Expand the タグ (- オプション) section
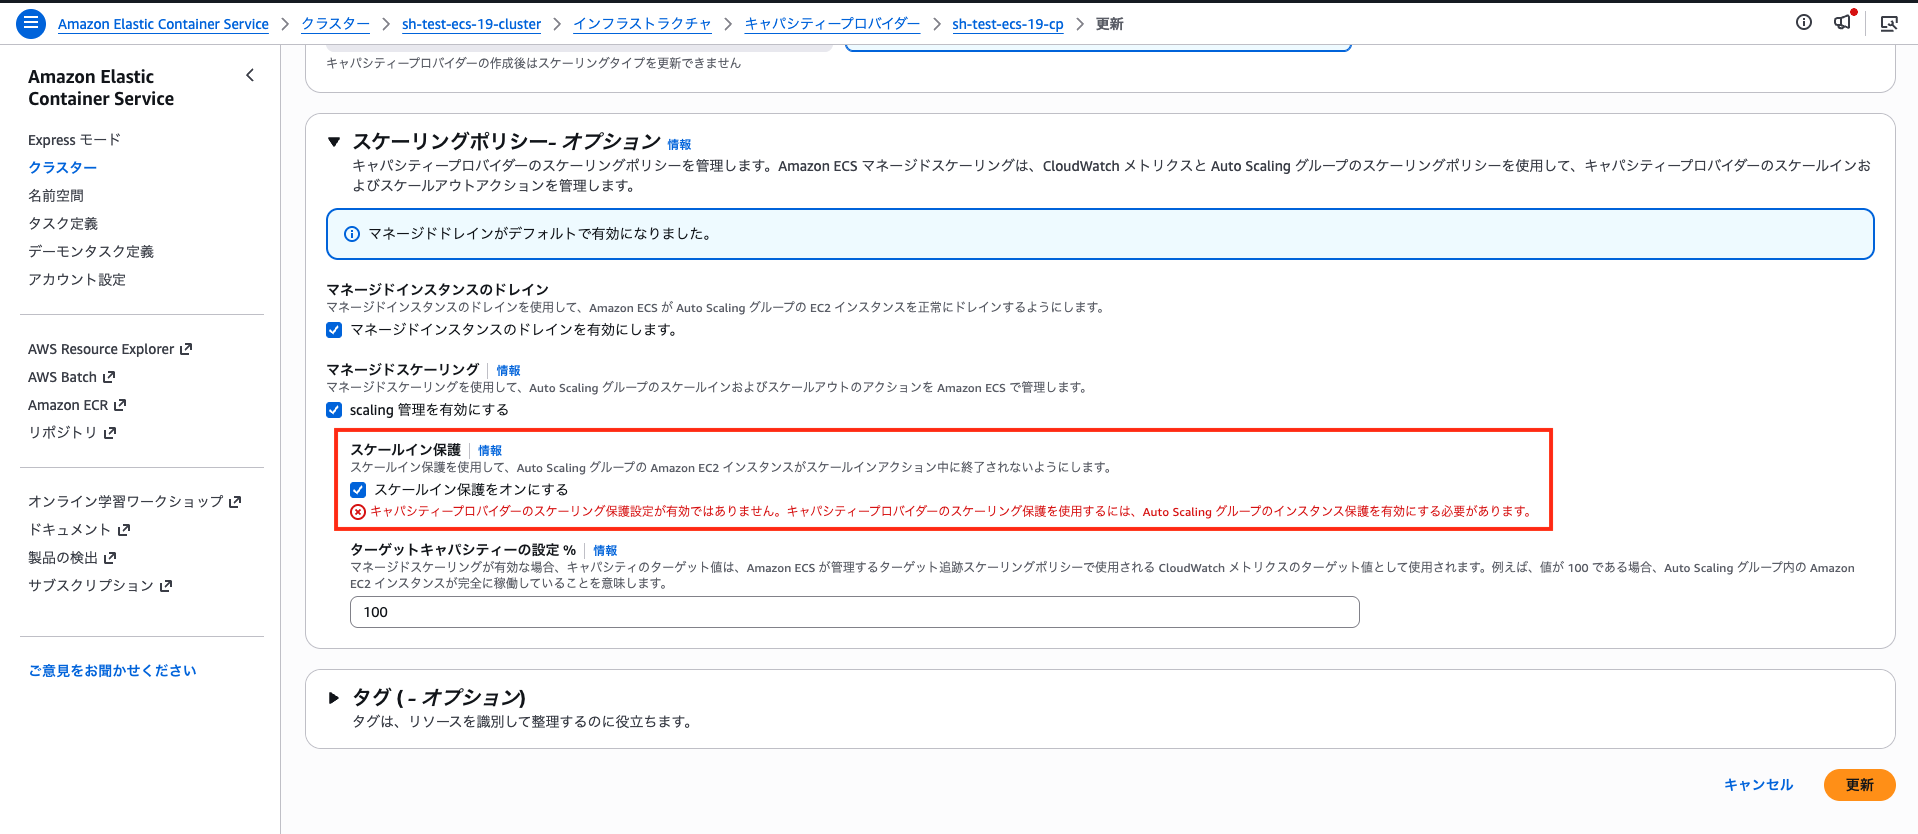 [x=334, y=698]
